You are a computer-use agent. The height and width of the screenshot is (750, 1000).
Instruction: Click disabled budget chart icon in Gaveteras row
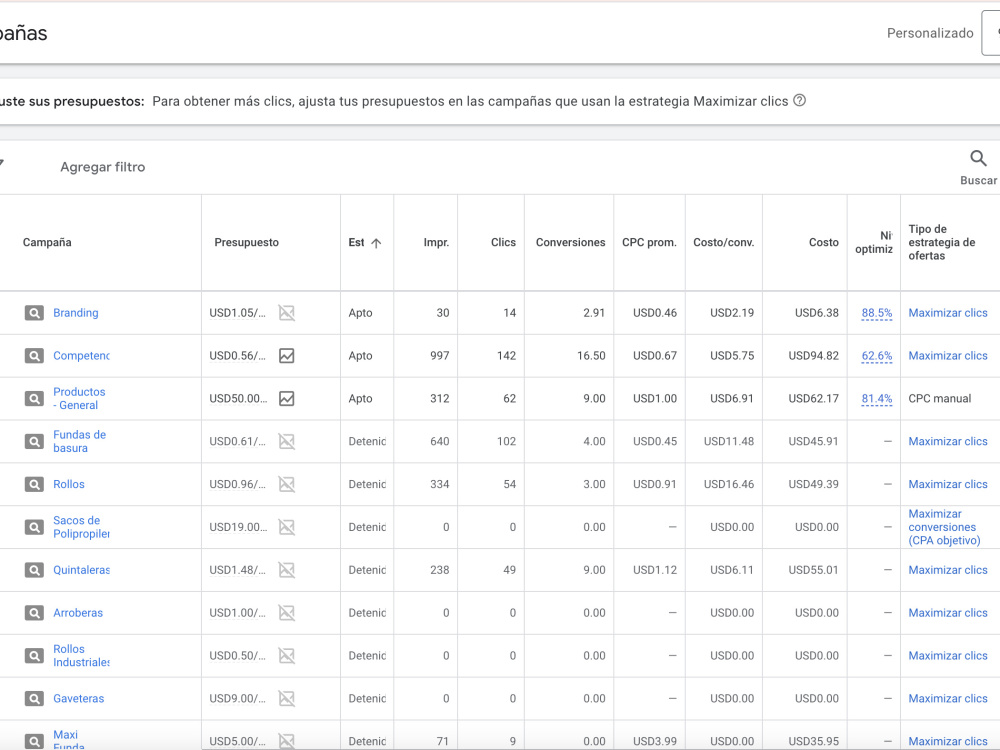click(287, 698)
